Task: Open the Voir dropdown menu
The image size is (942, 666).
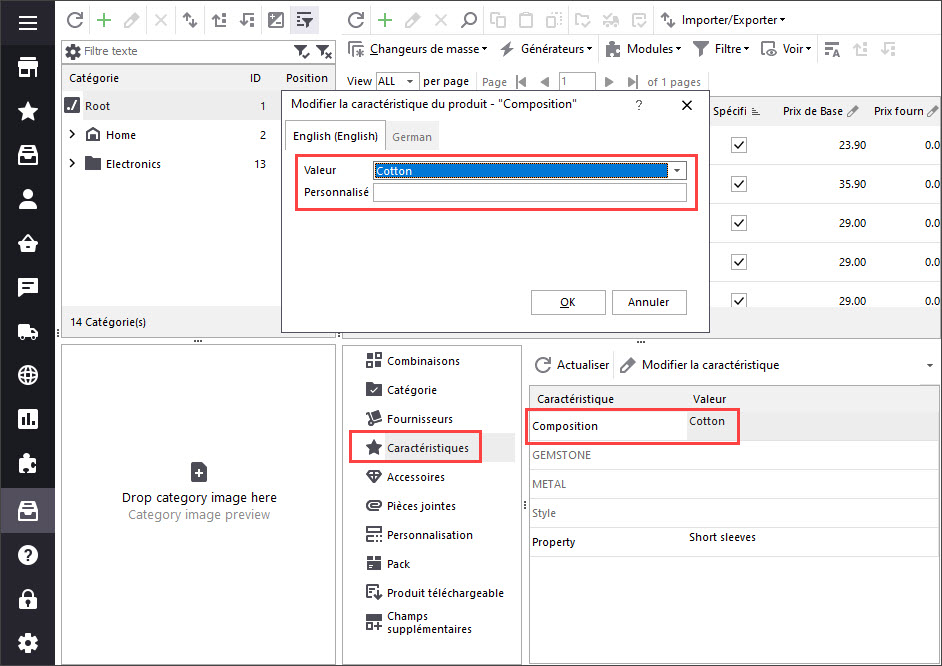Action: pos(786,49)
